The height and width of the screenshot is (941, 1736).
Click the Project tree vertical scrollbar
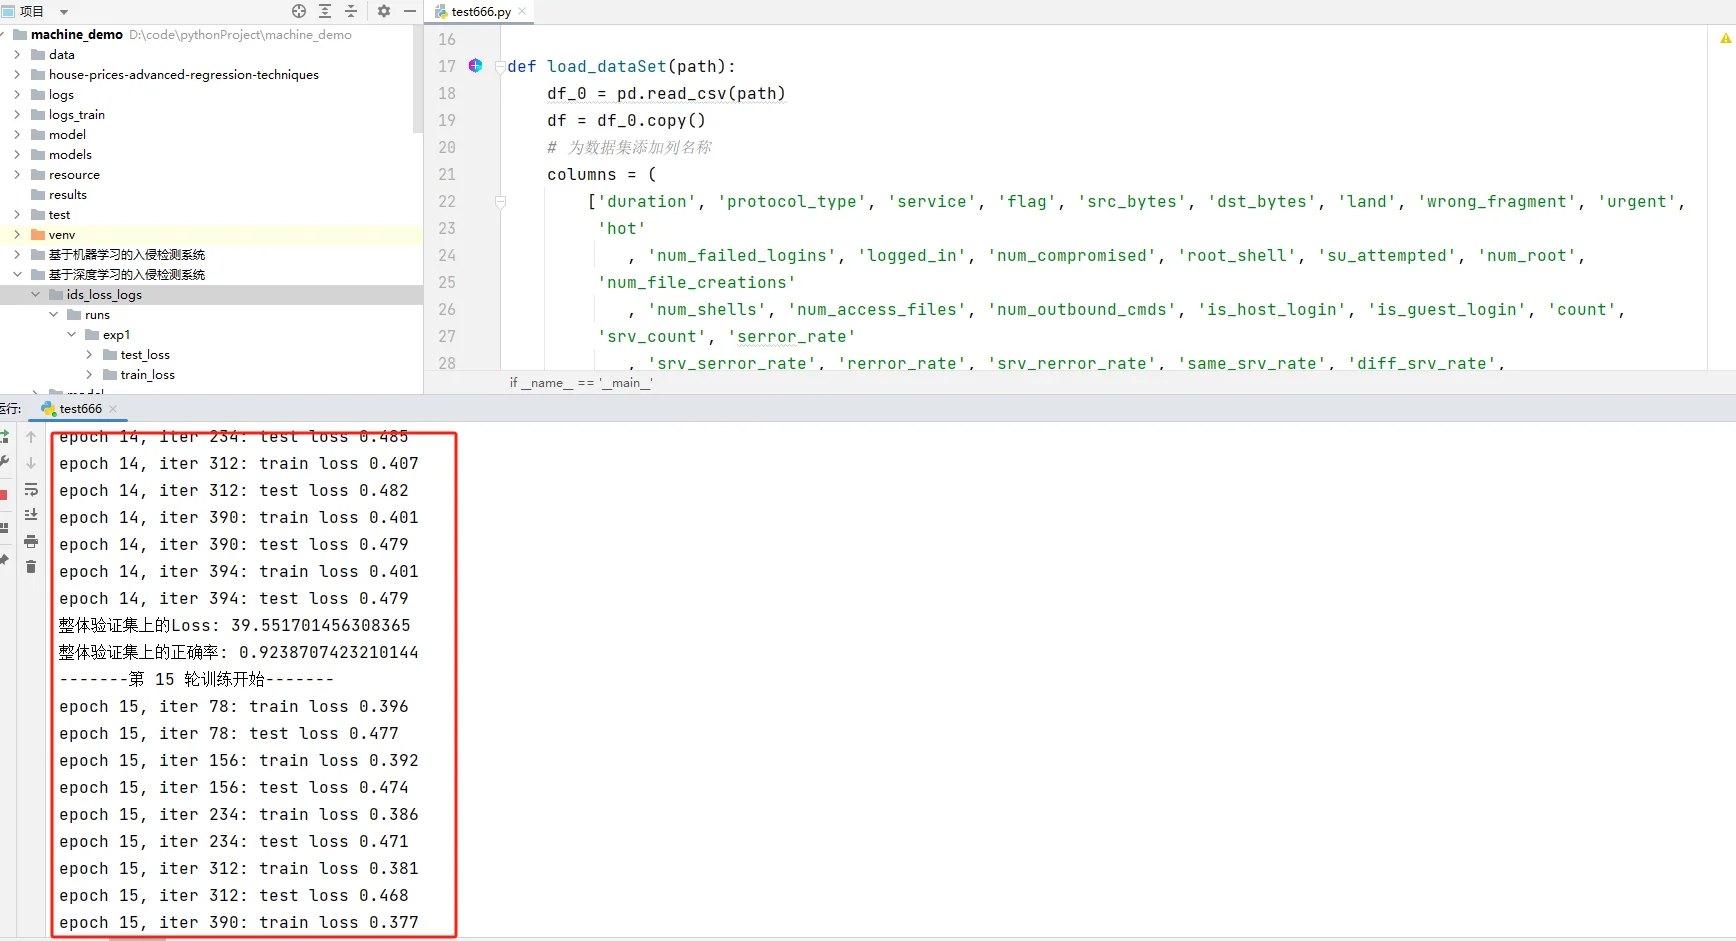coord(418,80)
